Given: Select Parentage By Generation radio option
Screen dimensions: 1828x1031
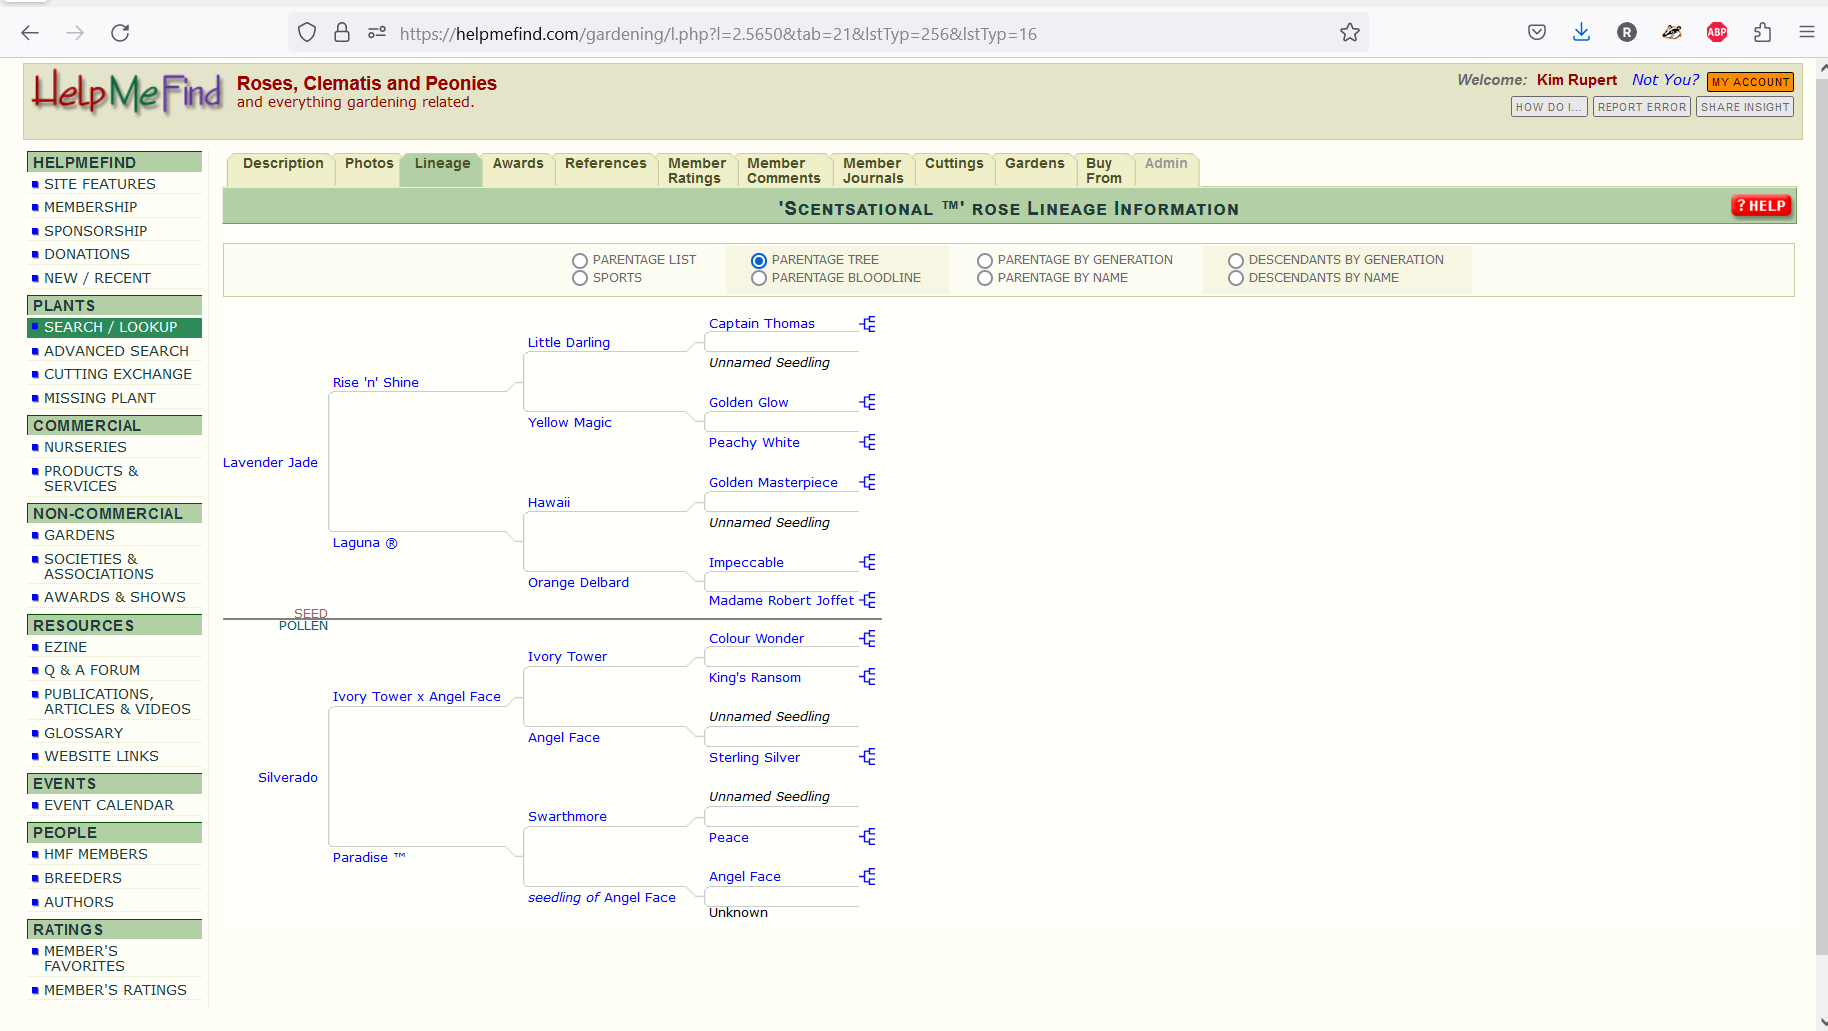Looking at the screenshot, I should (x=985, y=261).
